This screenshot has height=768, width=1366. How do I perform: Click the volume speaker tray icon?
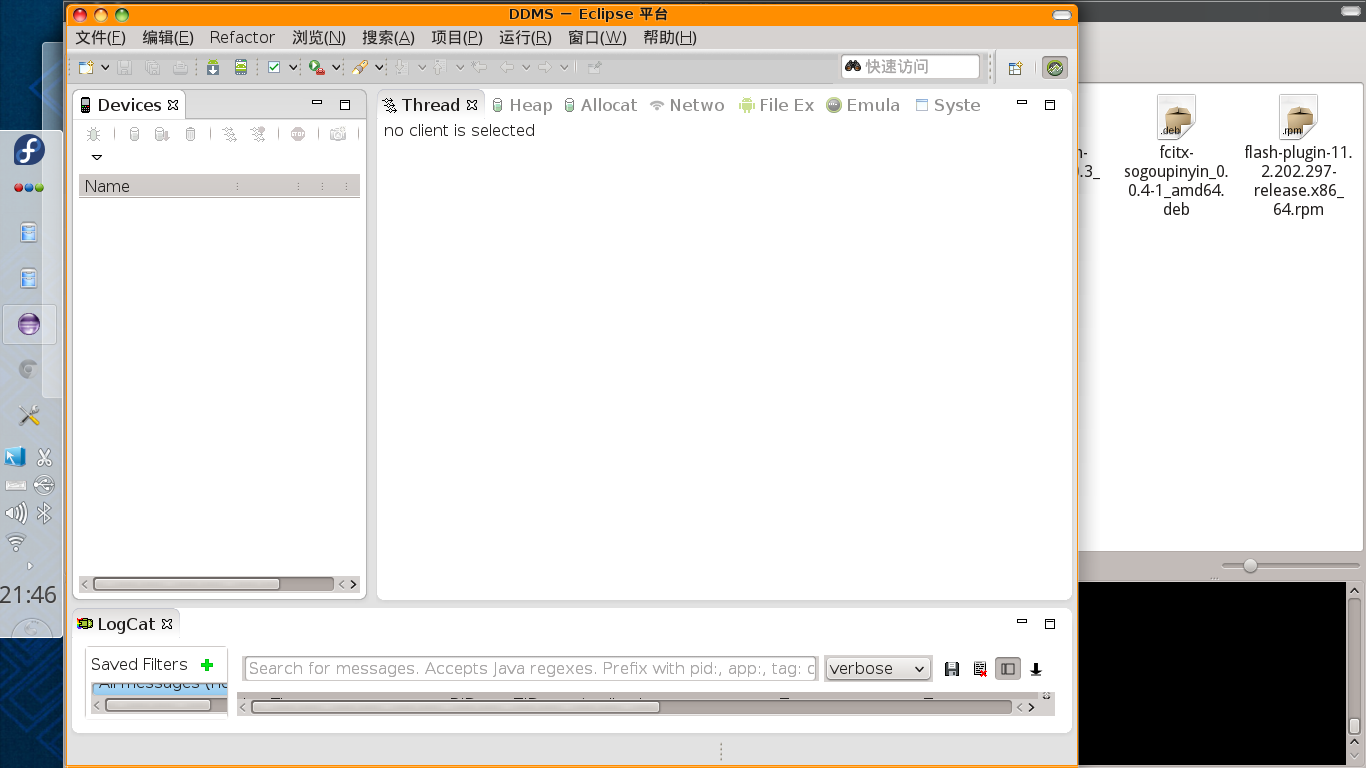(16, 514)
